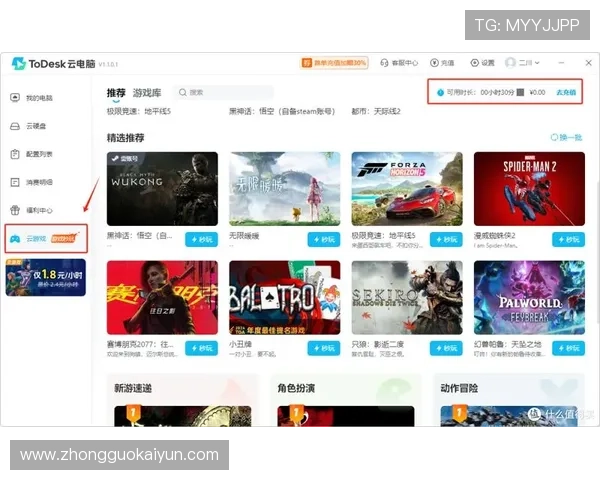
Task: Open the Forza Horizon 5 thumbnail
Action: (x=407, y=189)
